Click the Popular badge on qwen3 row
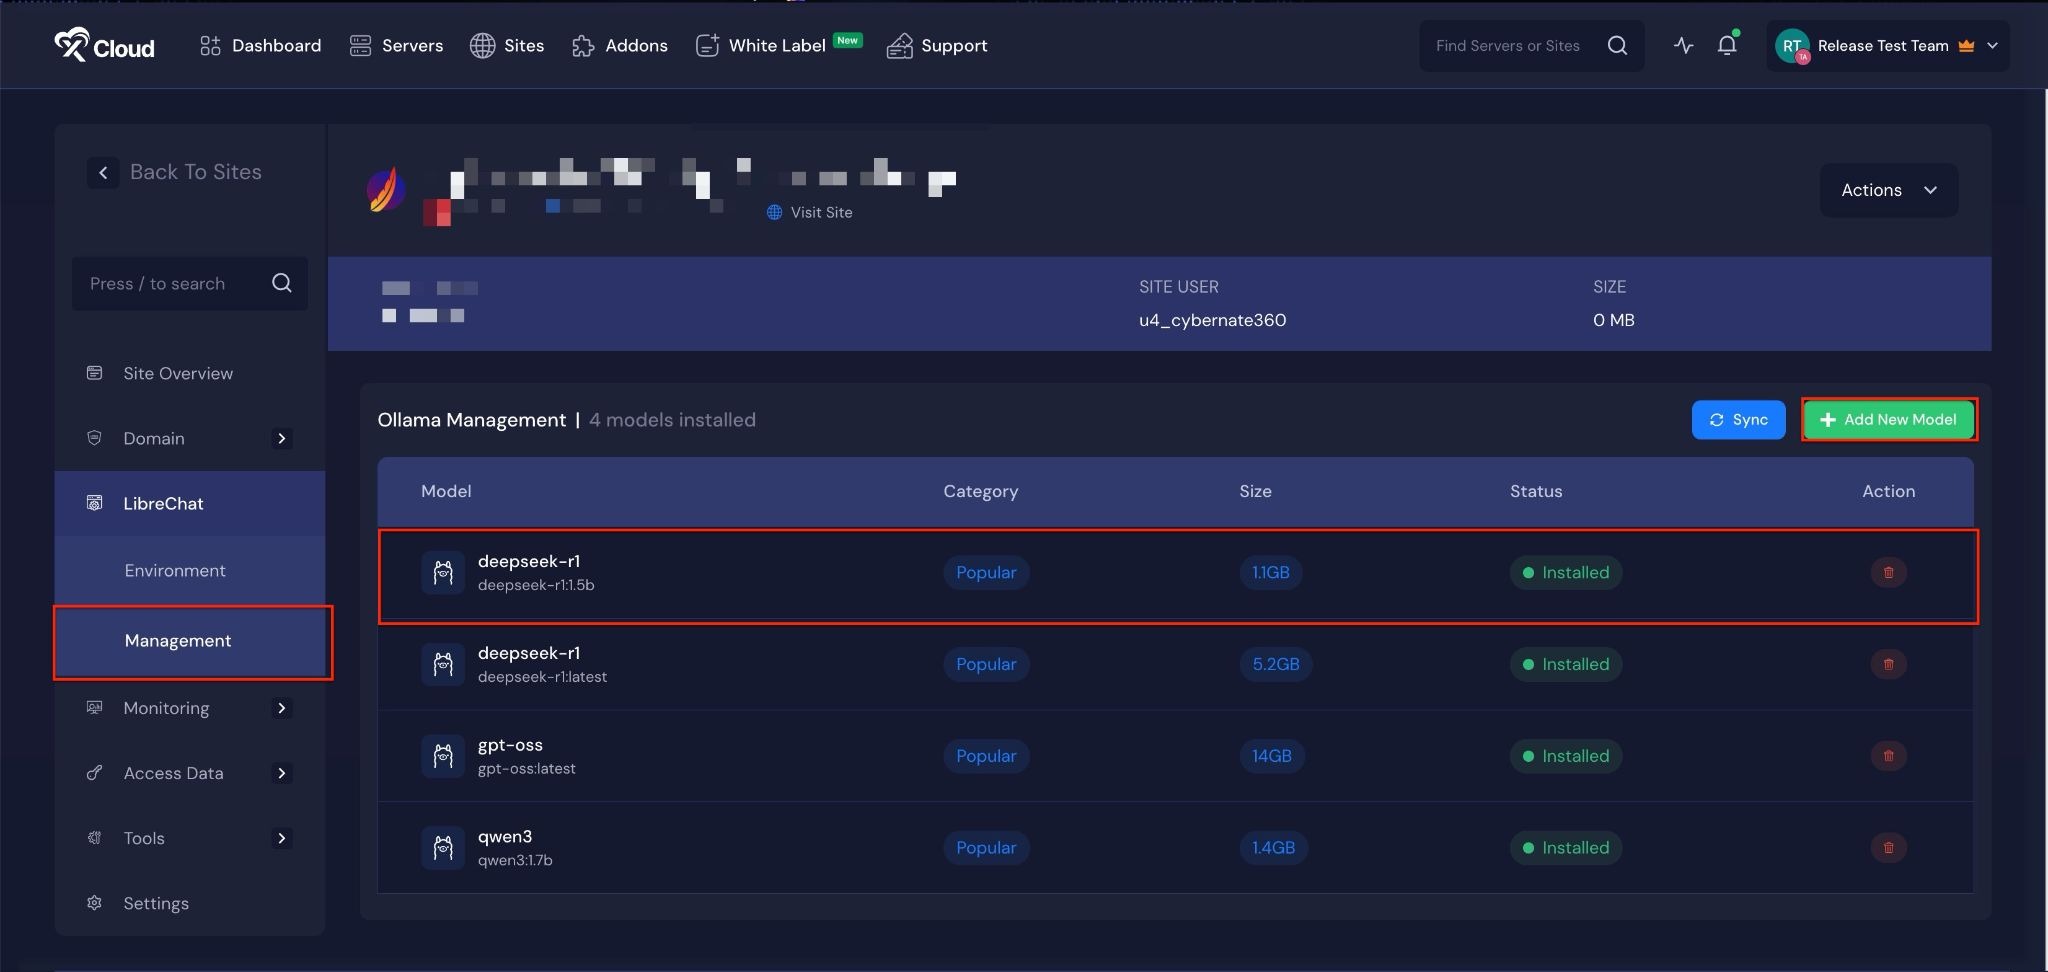The height and width of the screenshot is (972, 2048). coord(985,847)
